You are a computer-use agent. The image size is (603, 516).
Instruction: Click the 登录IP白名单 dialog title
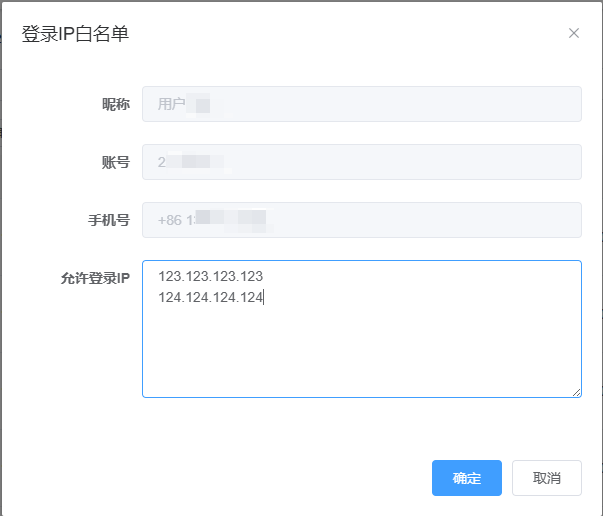point(75,34)
